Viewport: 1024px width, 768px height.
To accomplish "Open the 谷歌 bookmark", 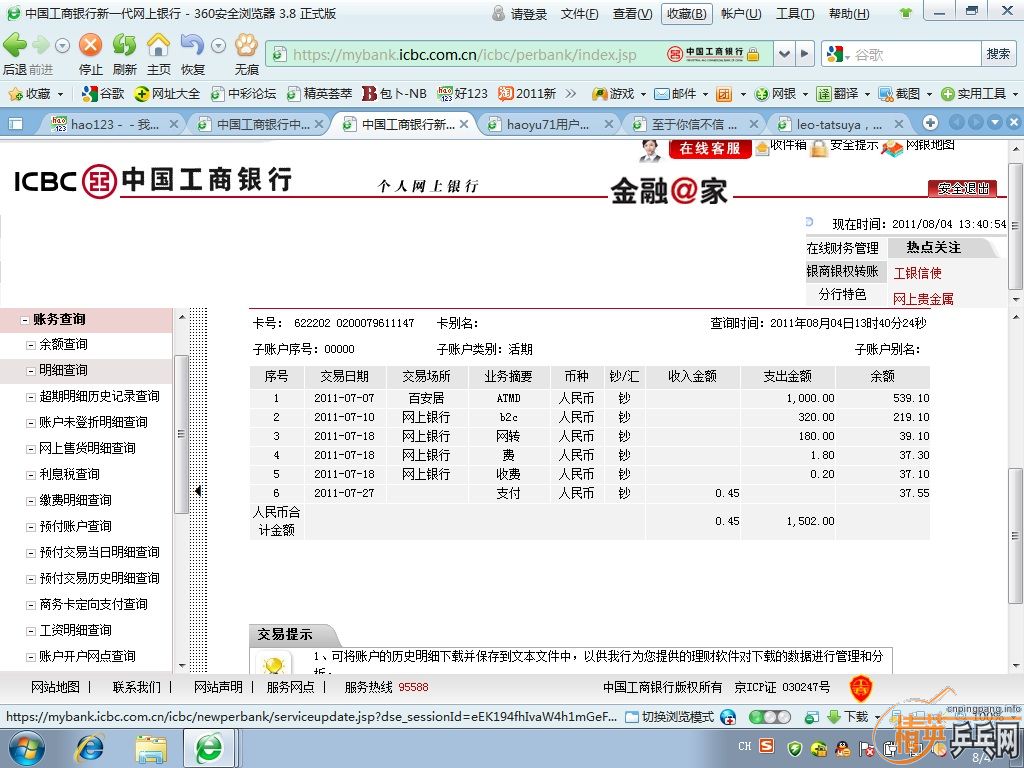I will pos(103,94).
